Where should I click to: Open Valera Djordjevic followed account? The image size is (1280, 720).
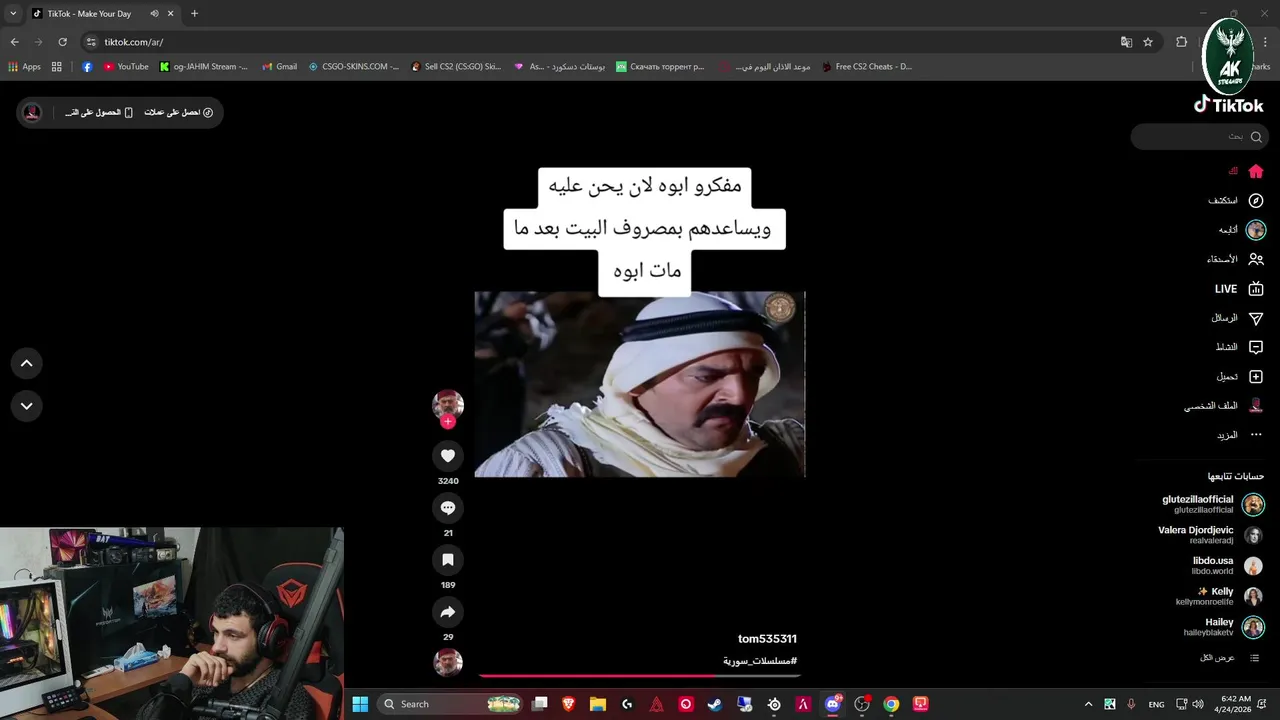coord(1210,535)
